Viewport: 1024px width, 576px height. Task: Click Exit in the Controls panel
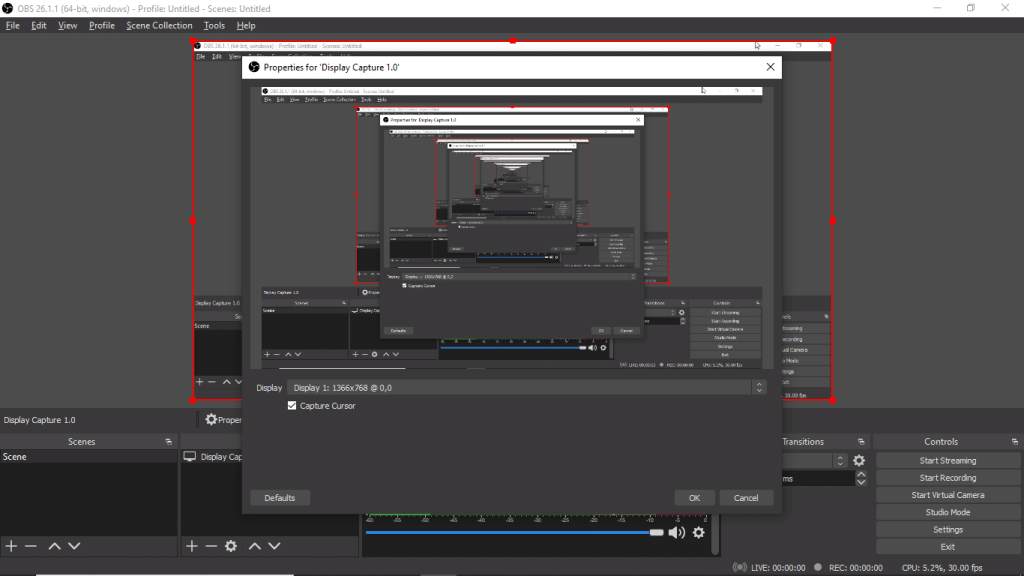click(x=948, y=547)
